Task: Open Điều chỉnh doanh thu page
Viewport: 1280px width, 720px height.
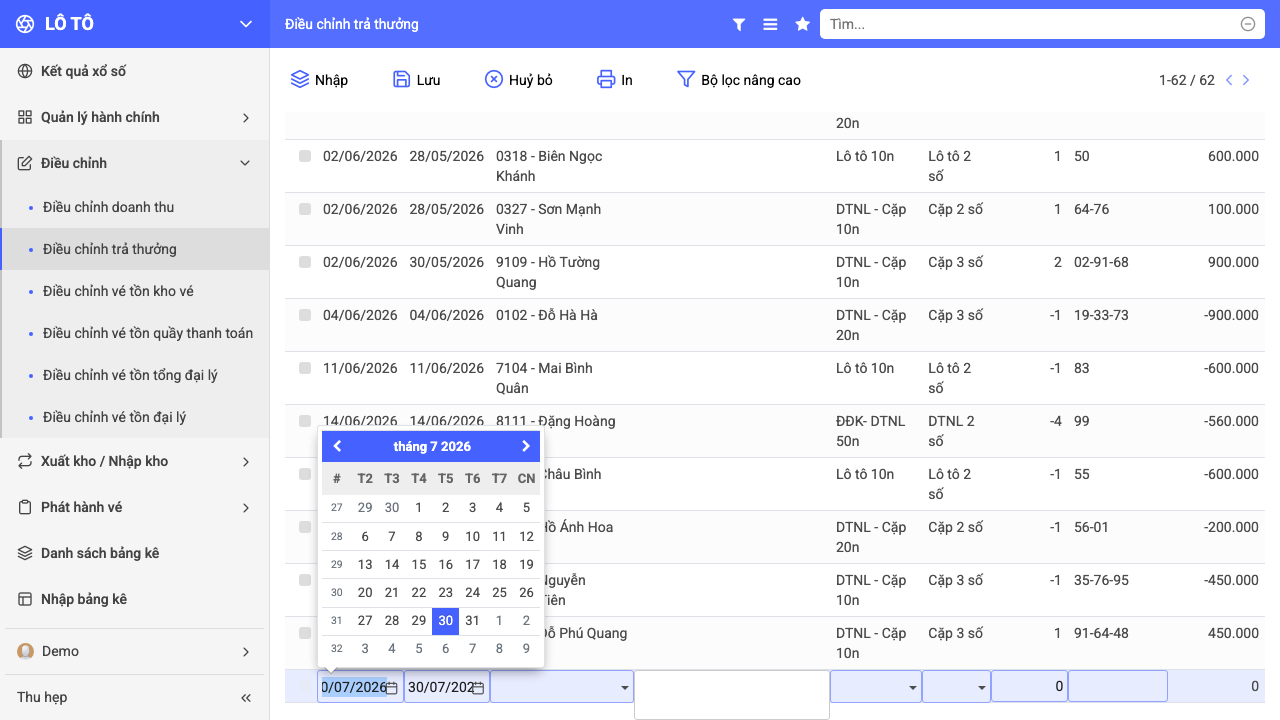Action: pos(109,207)
